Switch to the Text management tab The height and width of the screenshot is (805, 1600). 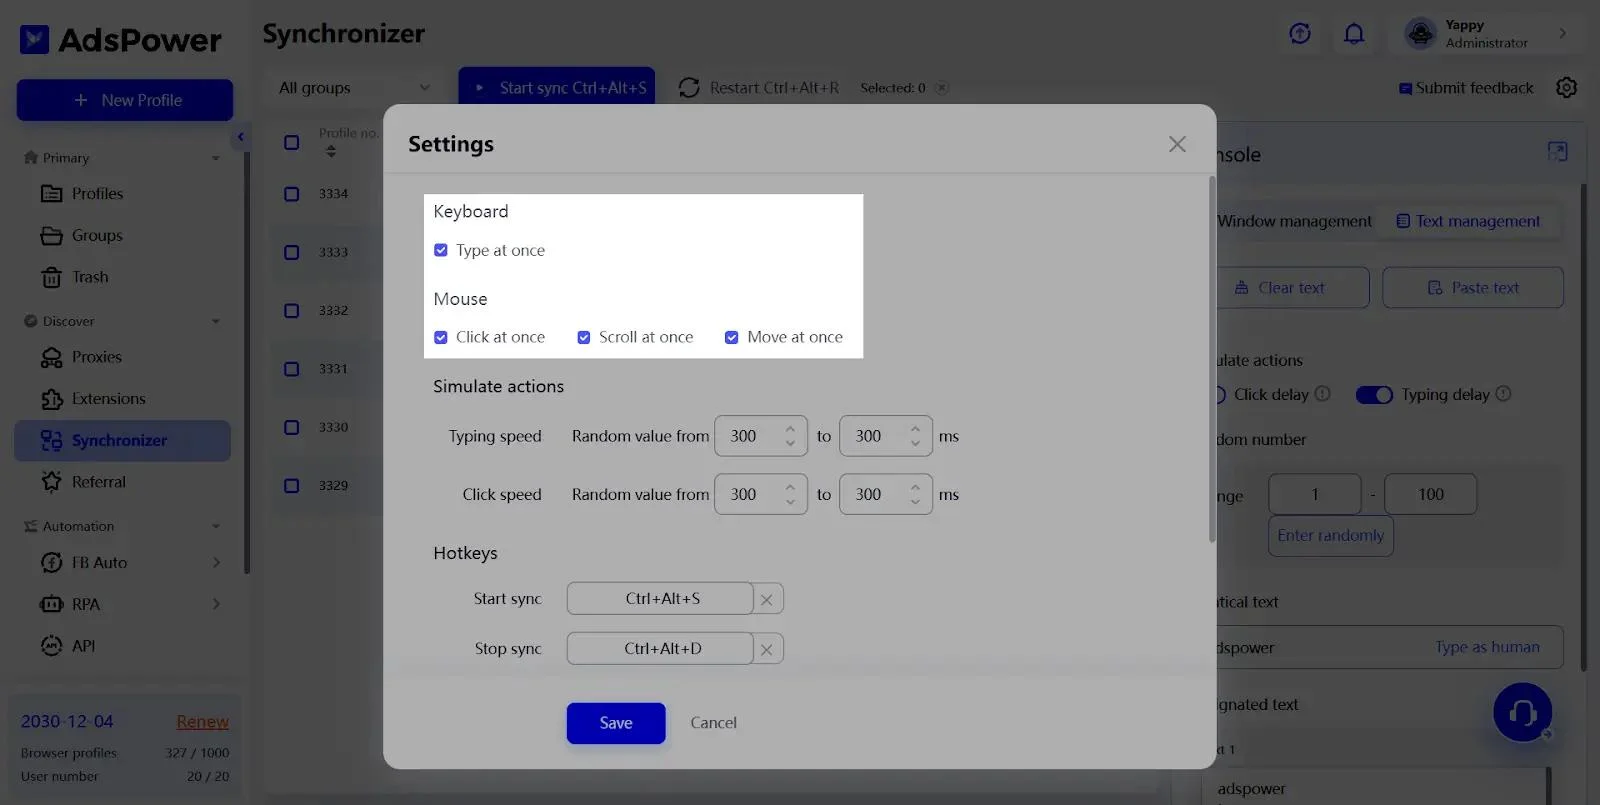[1467, 221]
